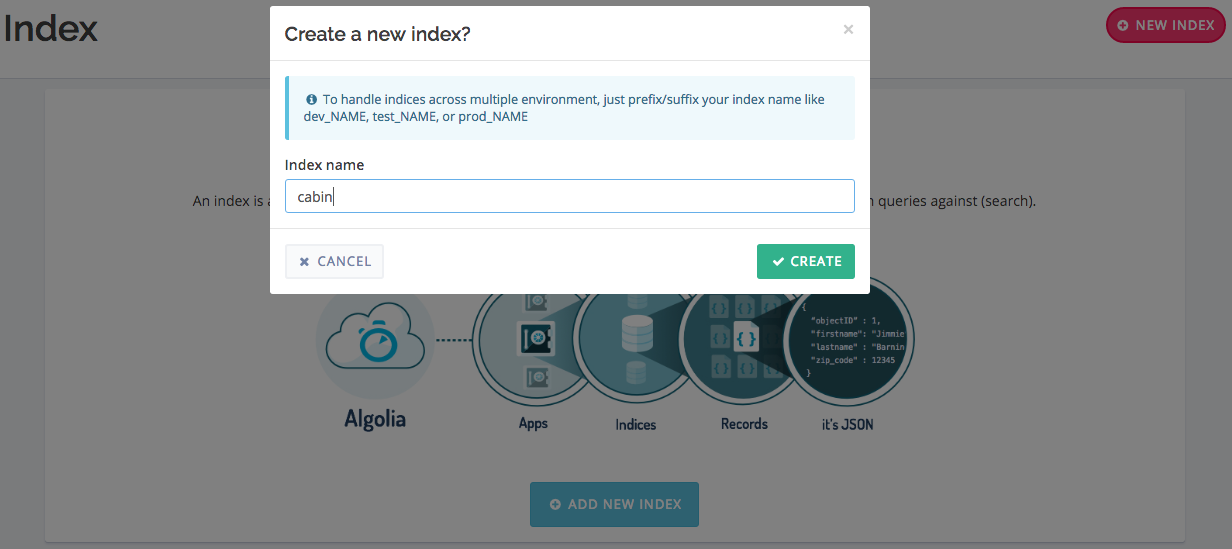The image size is (1232, 549).
Task: Select the Records curly braces icon
Action: 746,339
